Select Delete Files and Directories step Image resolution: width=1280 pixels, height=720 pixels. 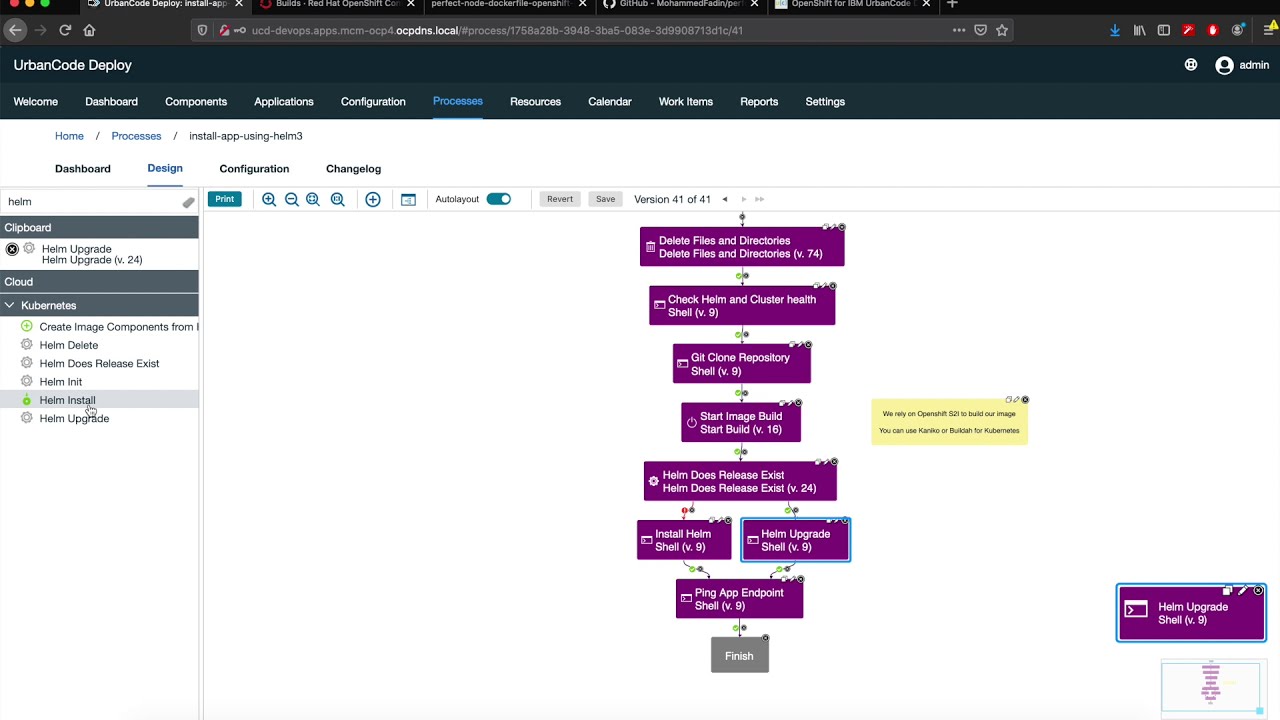(x=742, y=247)
